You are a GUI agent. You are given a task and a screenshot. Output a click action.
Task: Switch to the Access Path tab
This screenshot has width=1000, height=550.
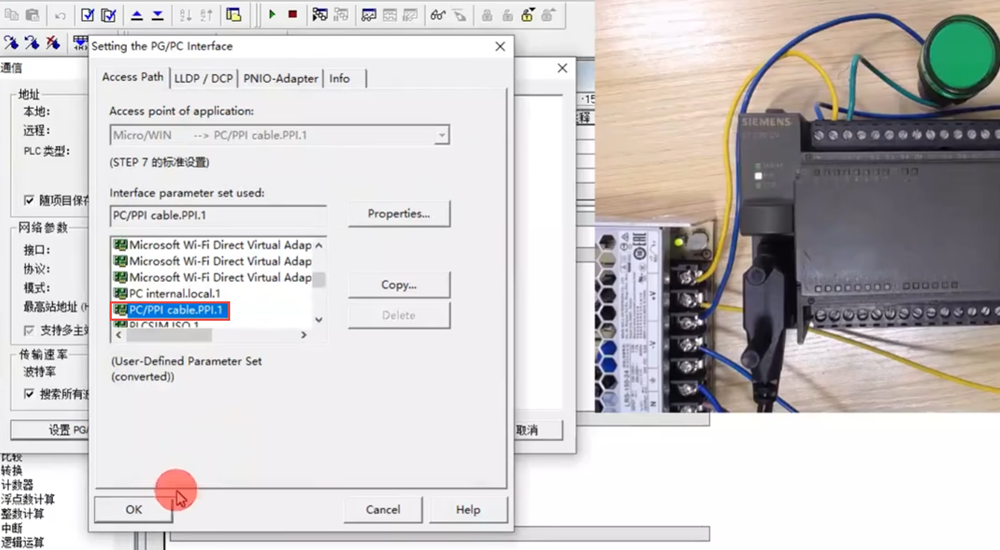click(133, 77)
